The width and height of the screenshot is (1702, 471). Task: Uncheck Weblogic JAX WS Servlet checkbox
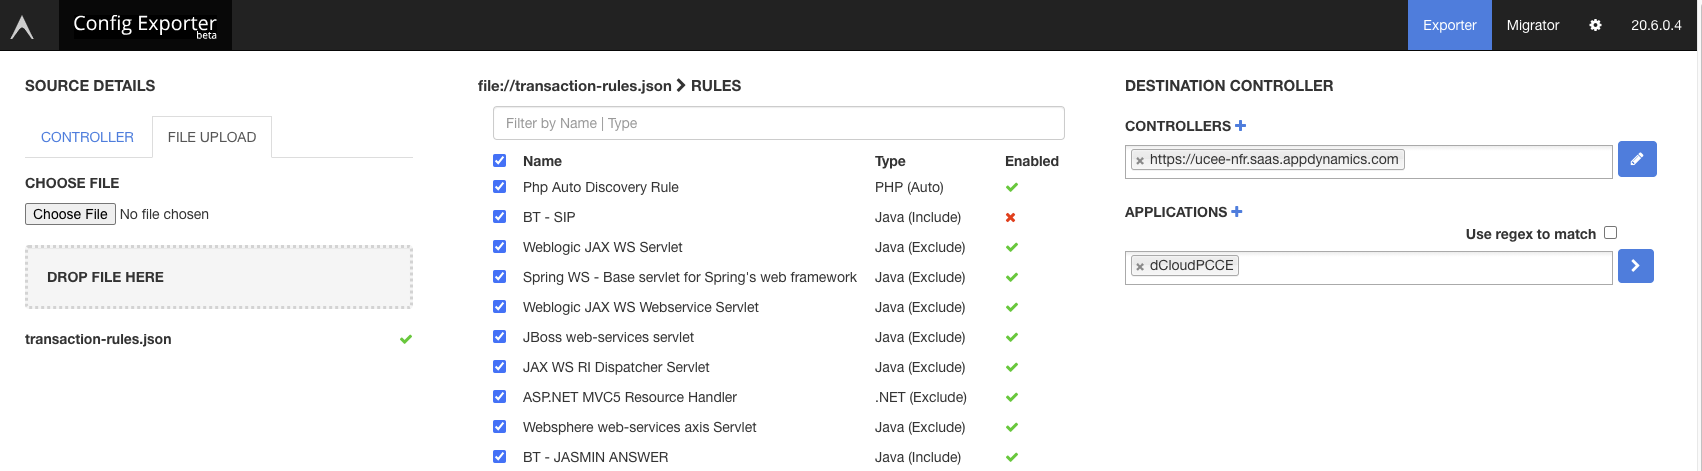pyautogui.click(x=500, y=246)
